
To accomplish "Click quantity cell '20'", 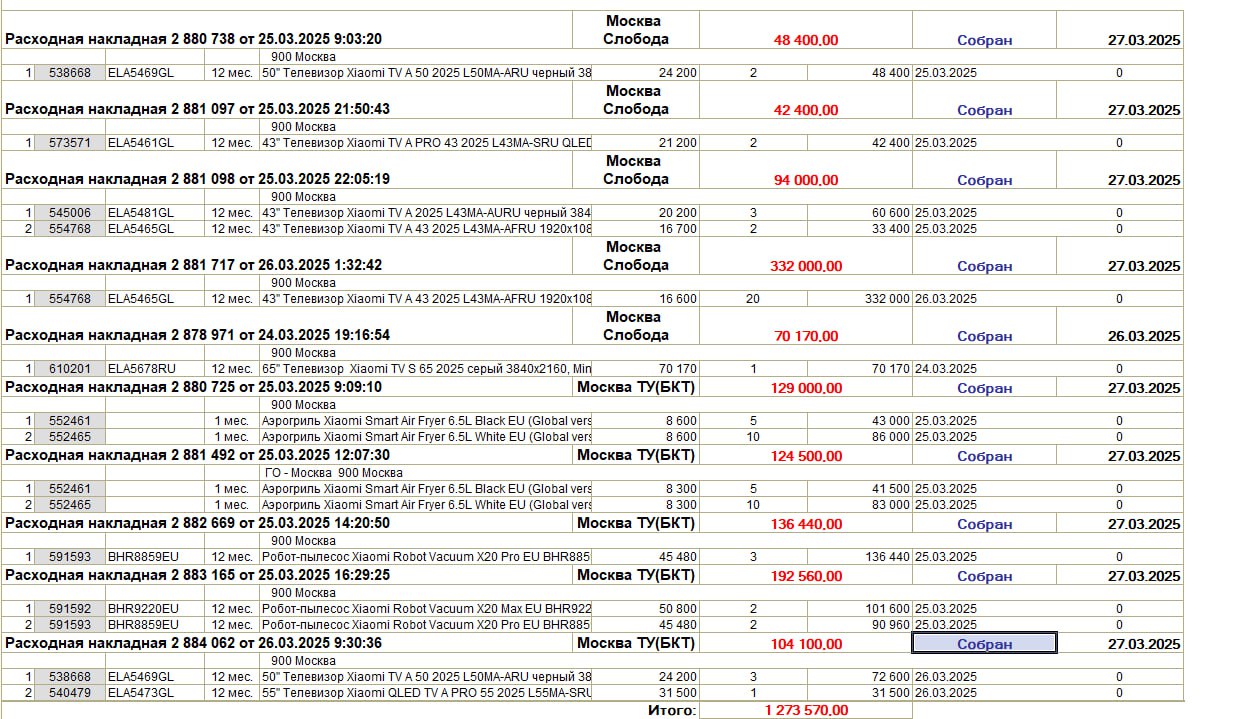I will click(x=753, y=299).
